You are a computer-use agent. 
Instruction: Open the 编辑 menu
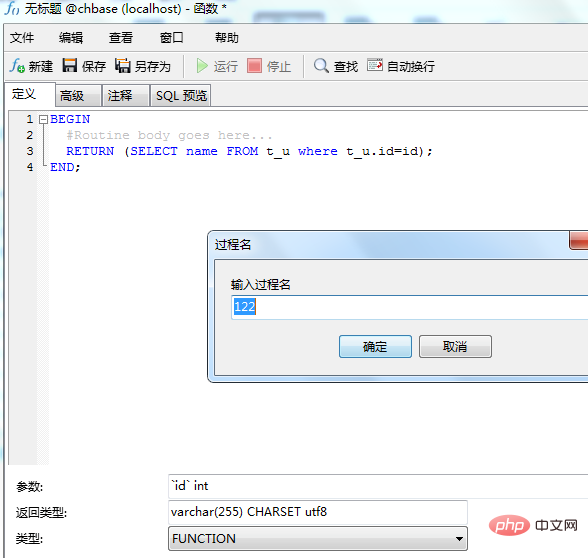pyautogui.click(x=71, y=38)
